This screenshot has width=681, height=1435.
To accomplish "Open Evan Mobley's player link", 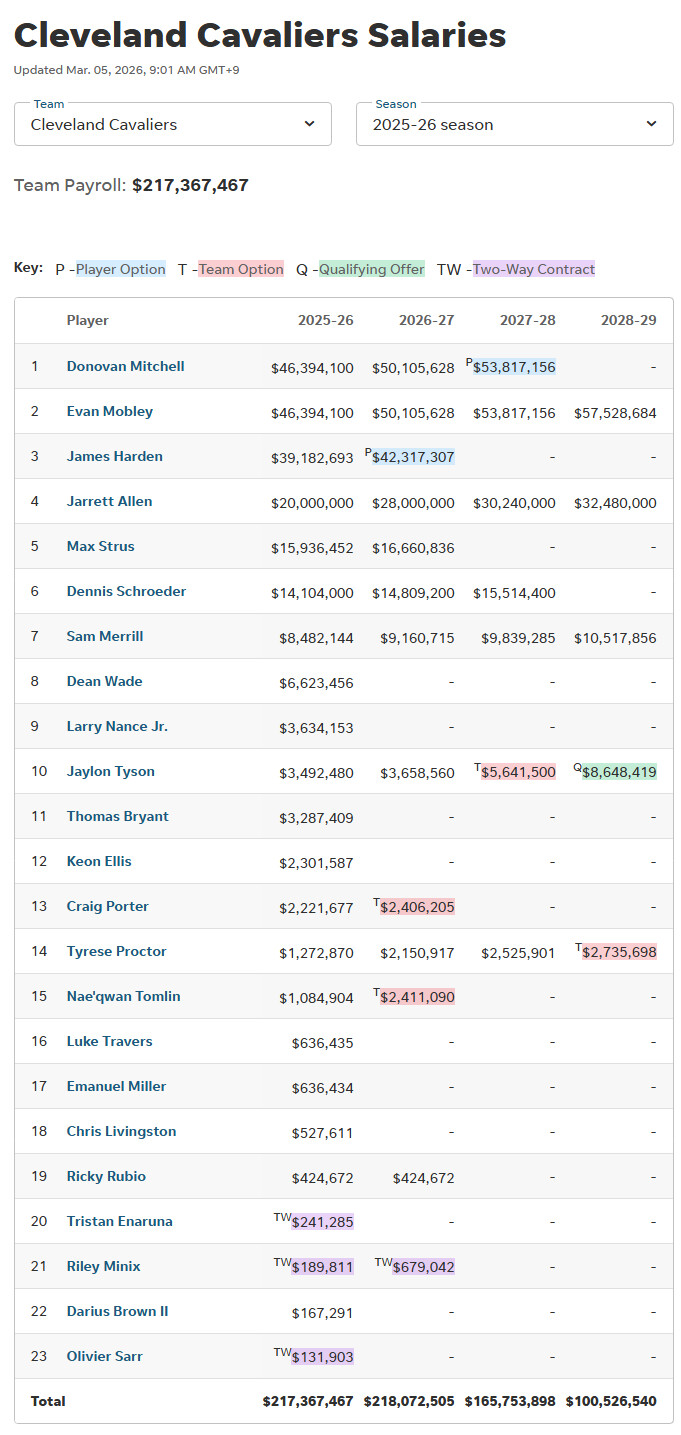I will tap(109, 411).
